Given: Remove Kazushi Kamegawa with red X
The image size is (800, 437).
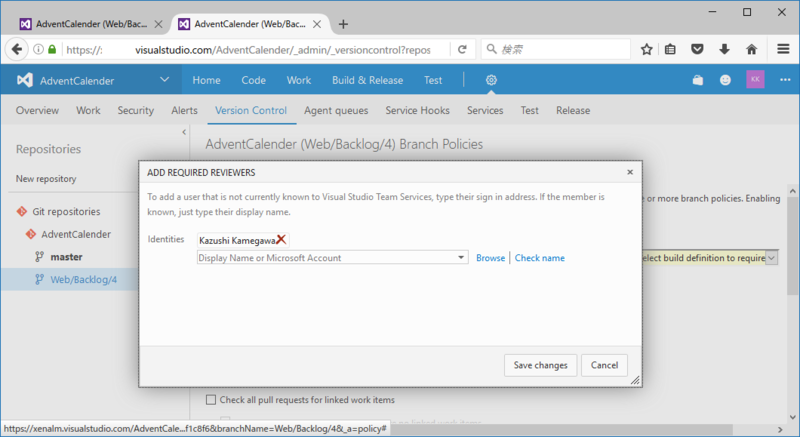Looking at the screenshot, I should [281, 240].
